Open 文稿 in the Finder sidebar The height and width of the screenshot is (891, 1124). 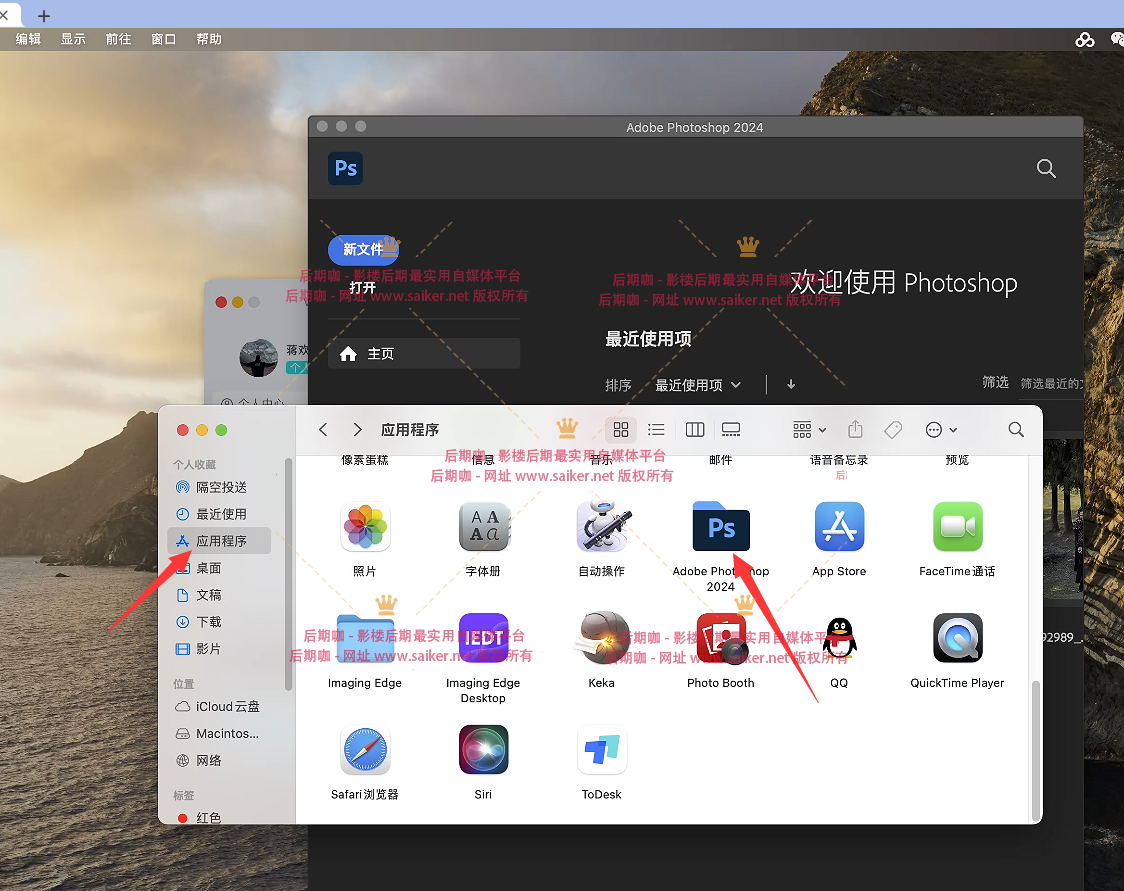click(219, 595)
